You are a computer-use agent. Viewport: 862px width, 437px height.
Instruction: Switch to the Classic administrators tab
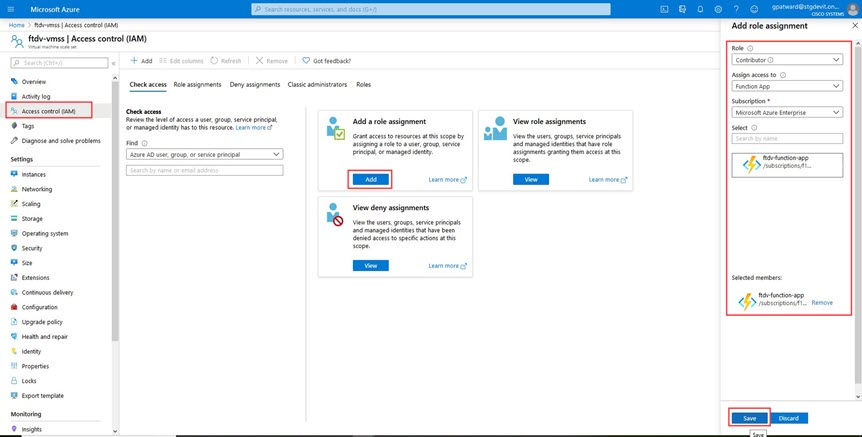pos(317,85)
